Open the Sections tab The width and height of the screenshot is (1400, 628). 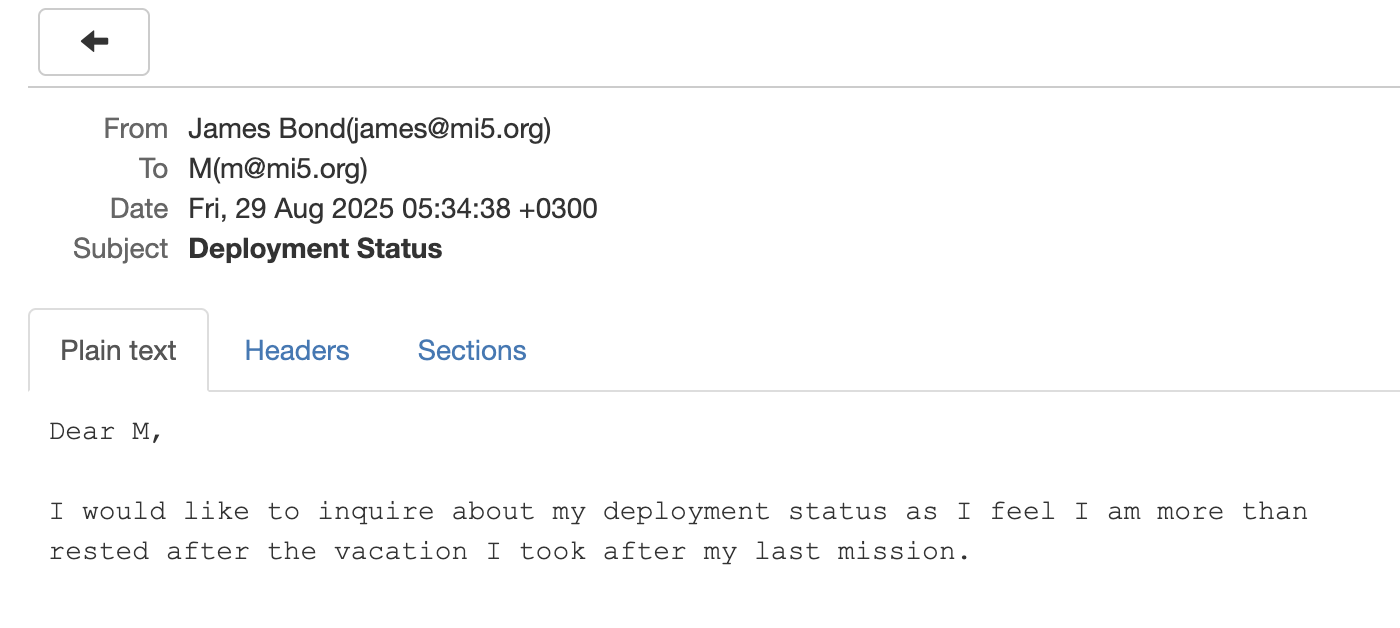coord(471,350)
